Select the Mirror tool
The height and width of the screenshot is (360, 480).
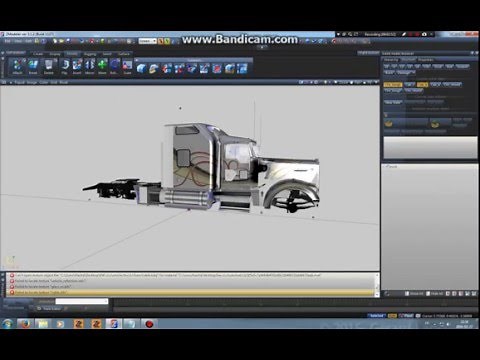point(89,66)
